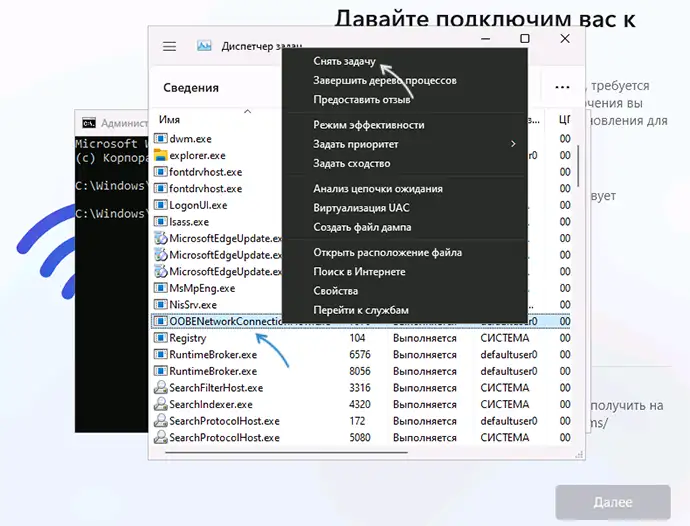Click the Registry process icon

[x=161, y=338]
